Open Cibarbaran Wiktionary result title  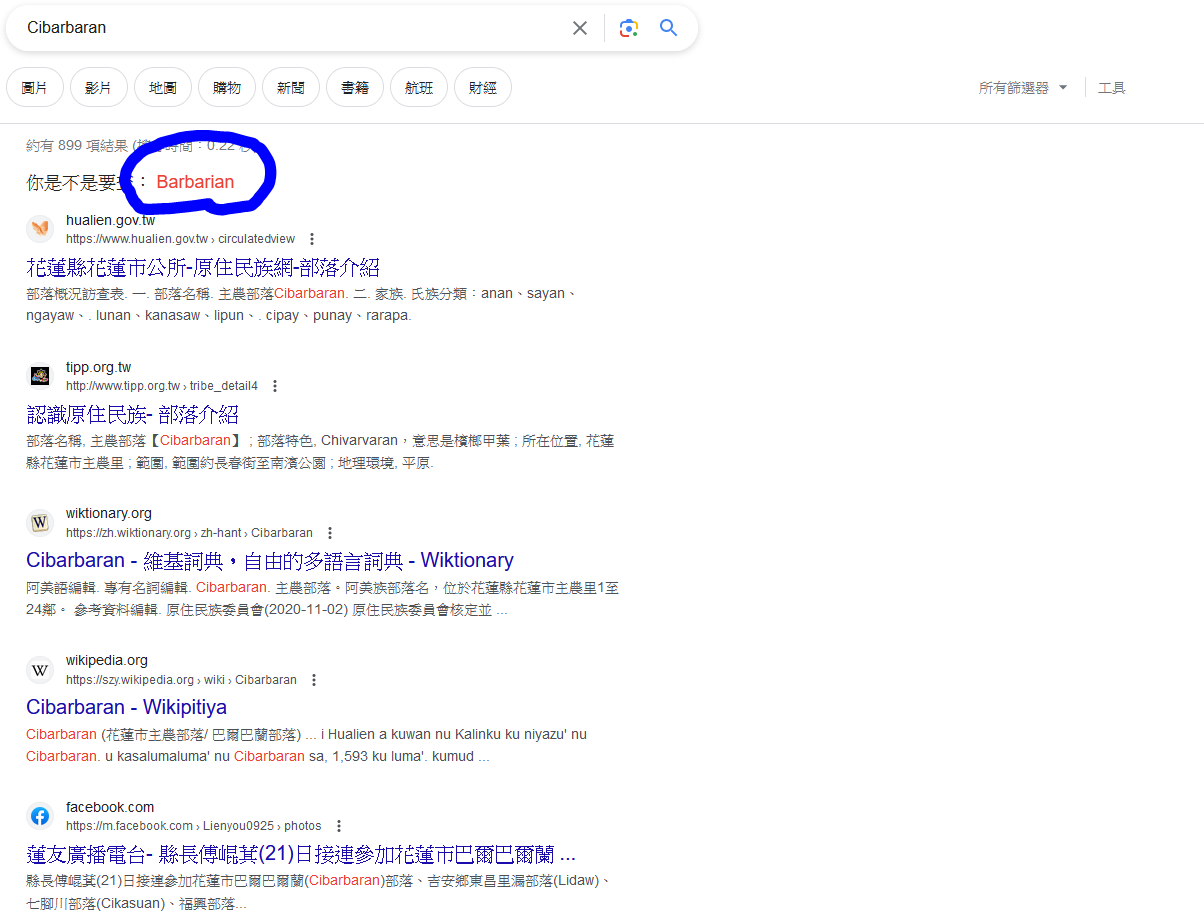pos(270,560)
